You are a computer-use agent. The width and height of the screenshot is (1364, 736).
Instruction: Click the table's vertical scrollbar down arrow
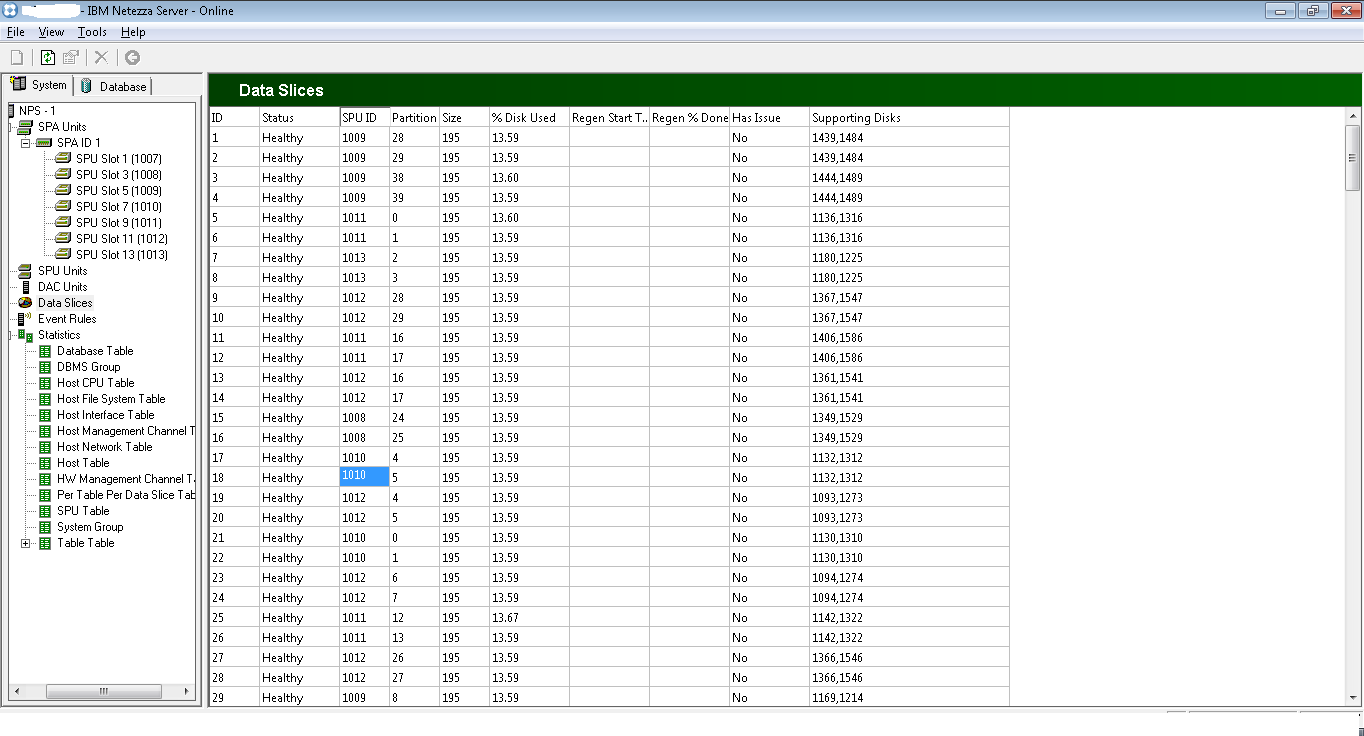click(x=1353, y=697)
